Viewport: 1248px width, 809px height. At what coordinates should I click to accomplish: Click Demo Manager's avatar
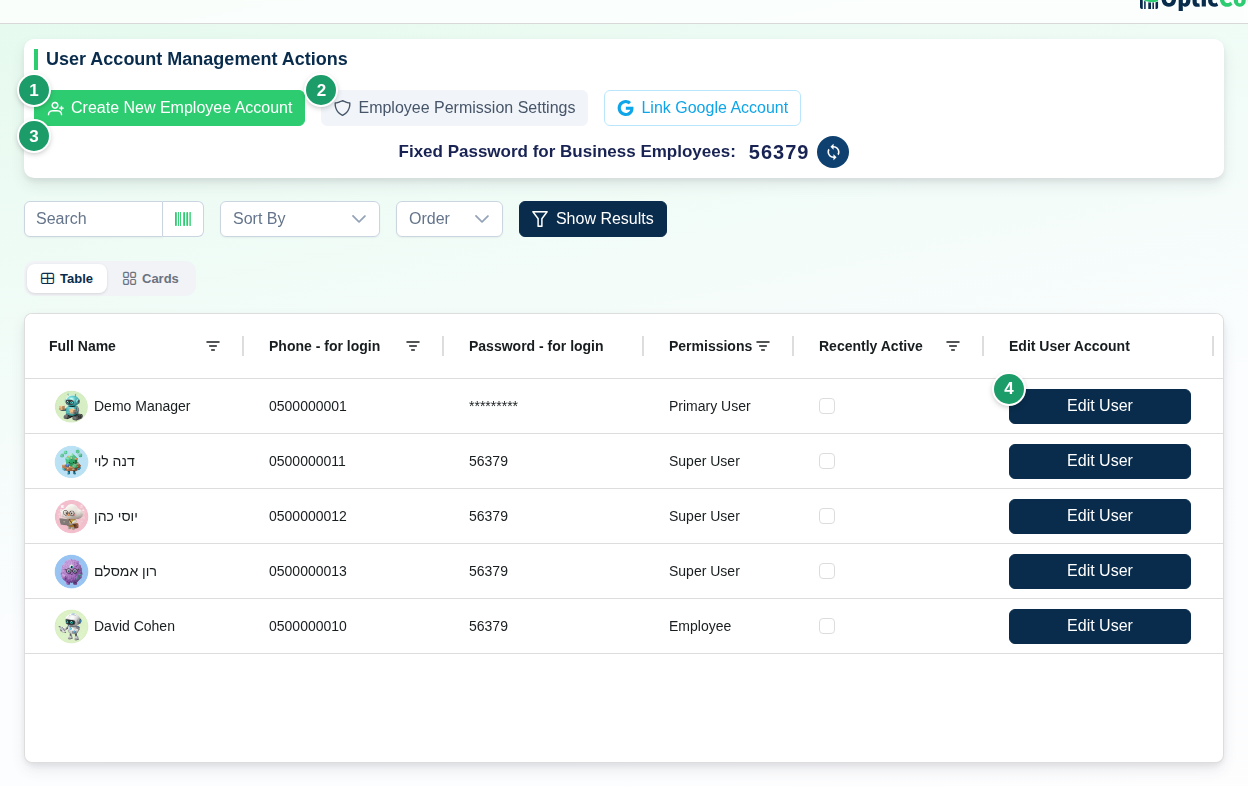tap(71, 406)
